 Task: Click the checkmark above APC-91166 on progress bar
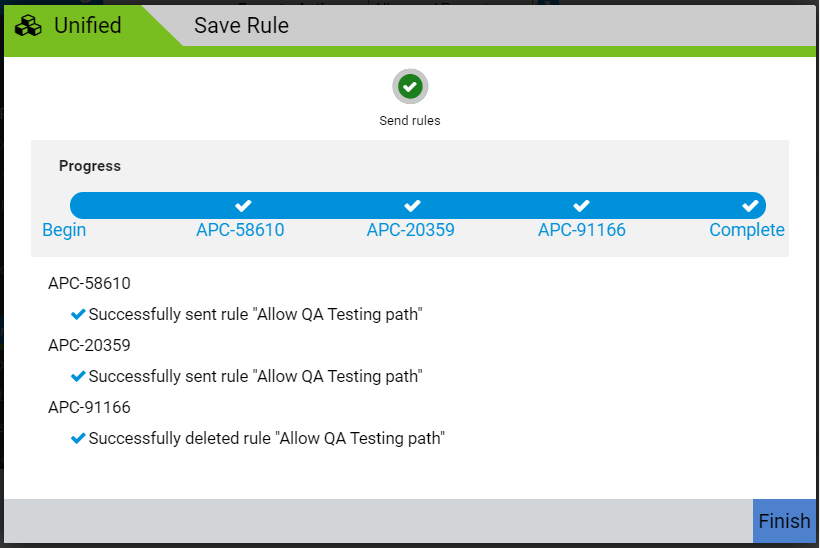click(581, 206)
